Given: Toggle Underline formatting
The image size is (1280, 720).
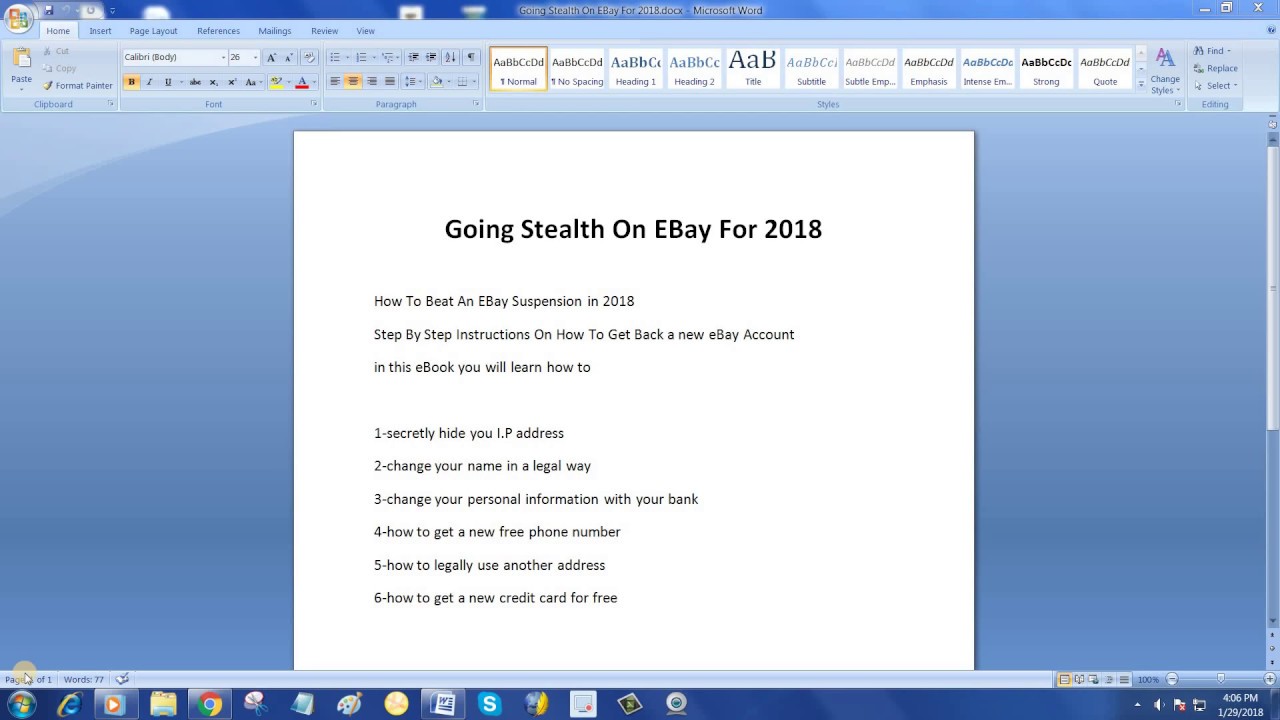Looking at the screenshot, I should [167, 82].
